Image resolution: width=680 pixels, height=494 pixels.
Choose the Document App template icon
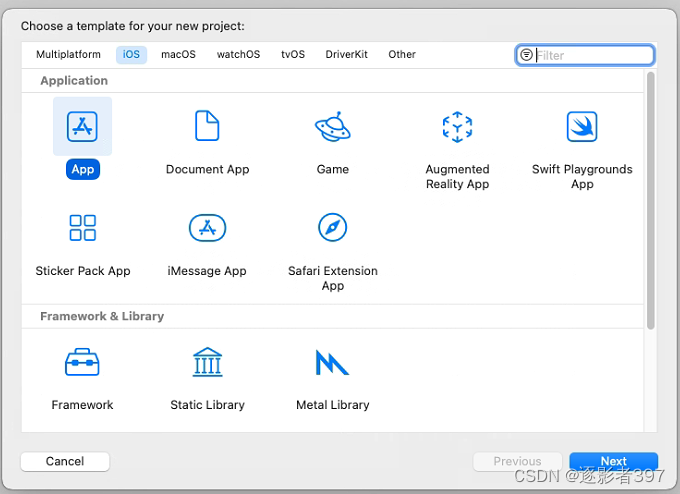(207, 126)
